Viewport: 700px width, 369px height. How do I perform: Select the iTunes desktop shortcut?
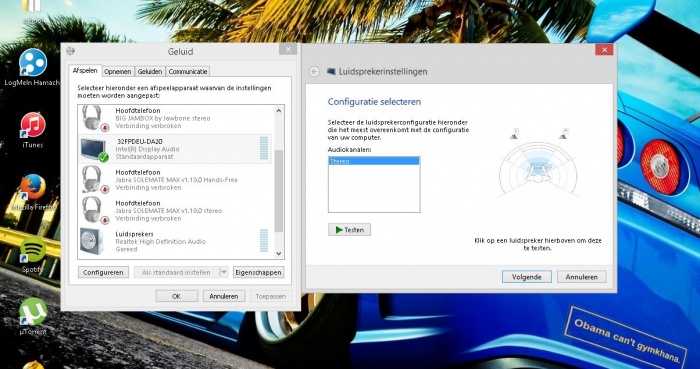(33, 129)
